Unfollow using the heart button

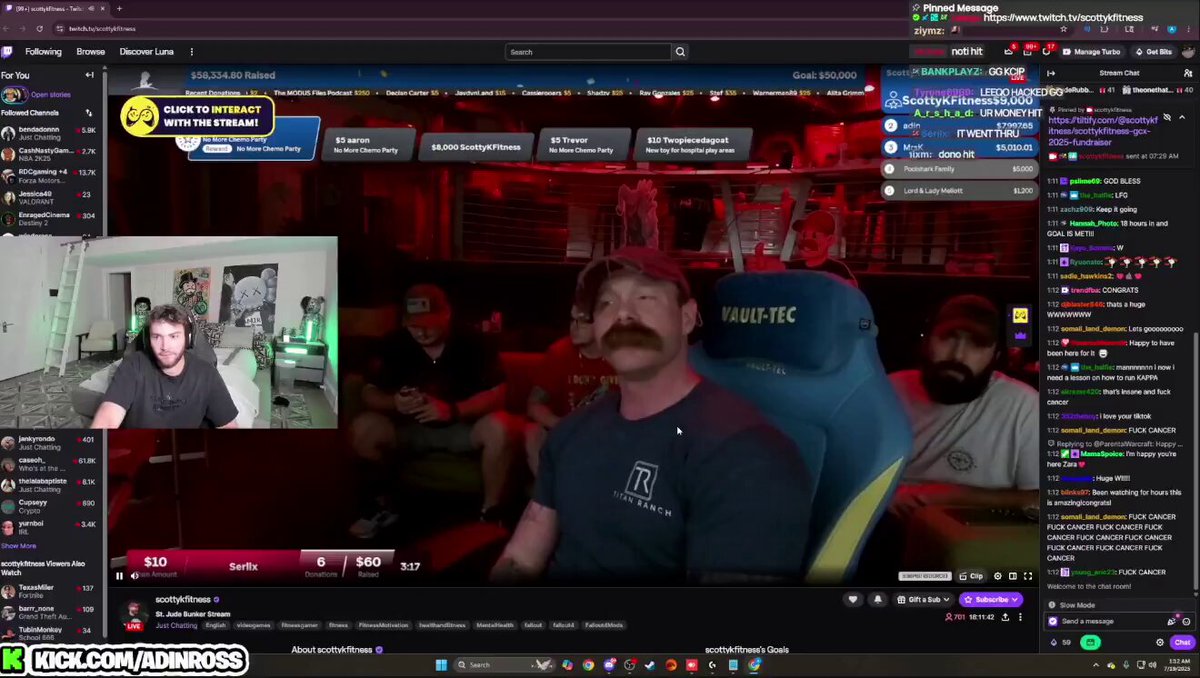tap(853, 599)
